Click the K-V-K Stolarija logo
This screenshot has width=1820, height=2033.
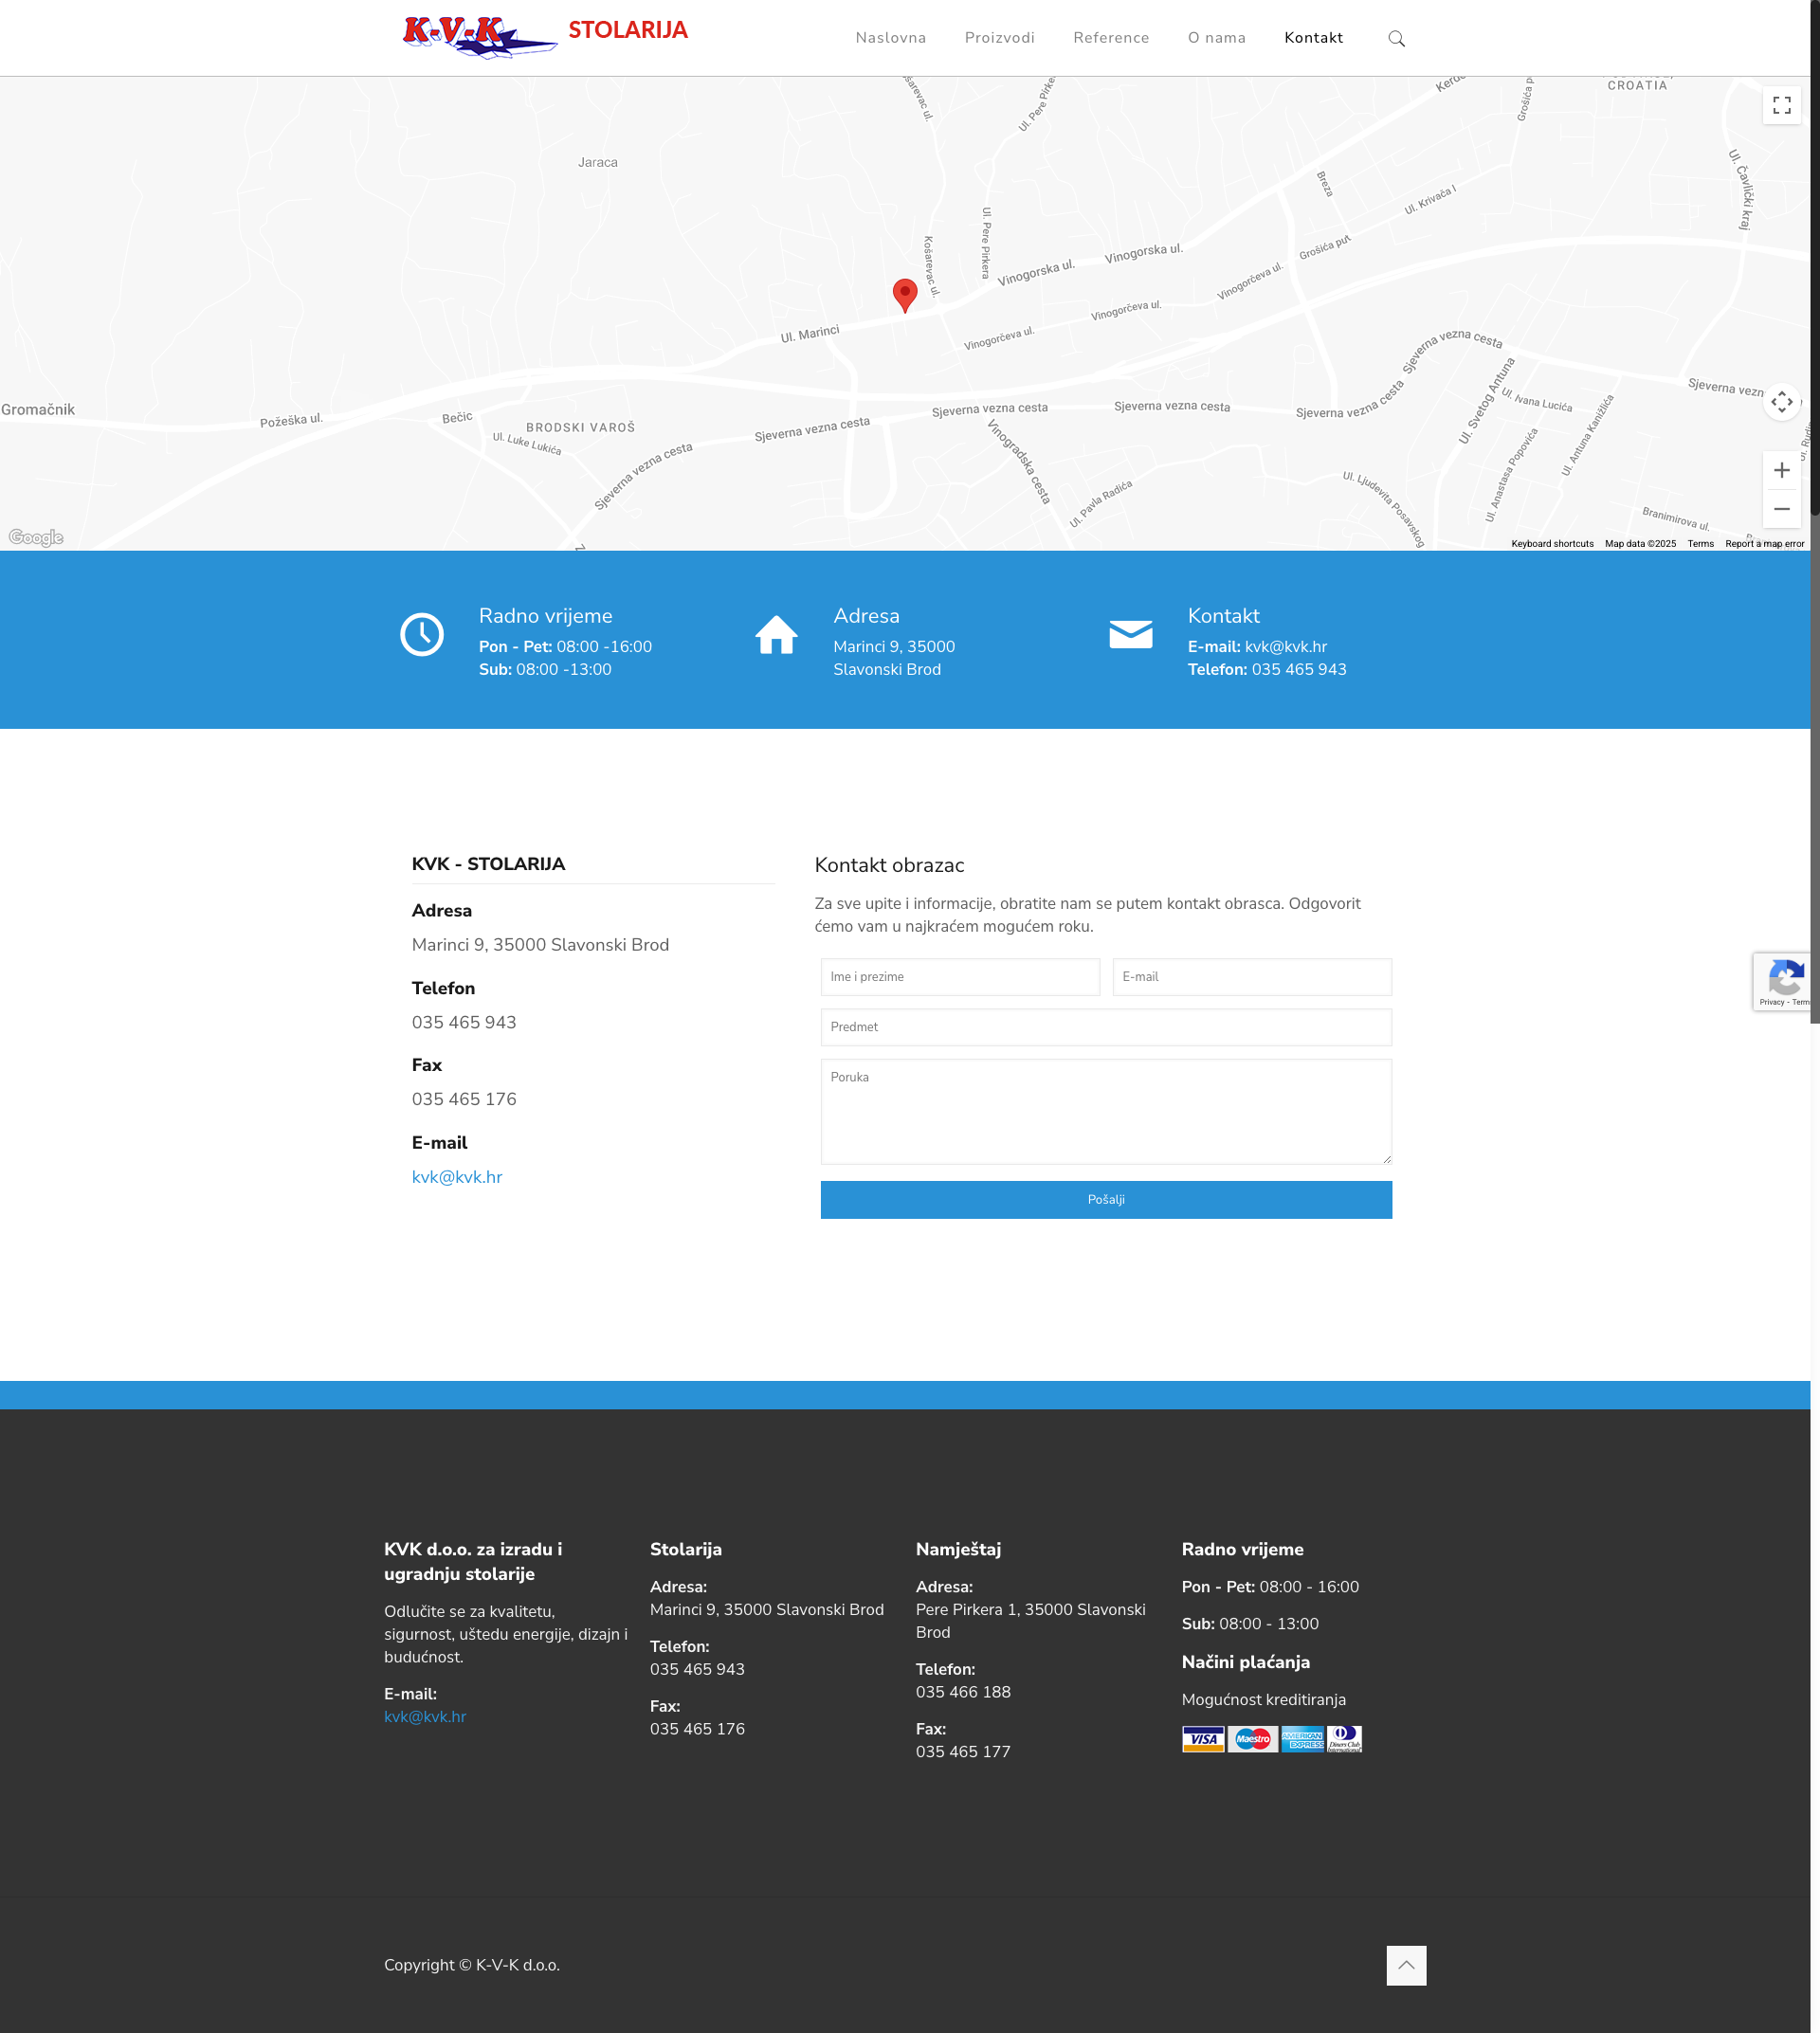[x=545, y=35]
